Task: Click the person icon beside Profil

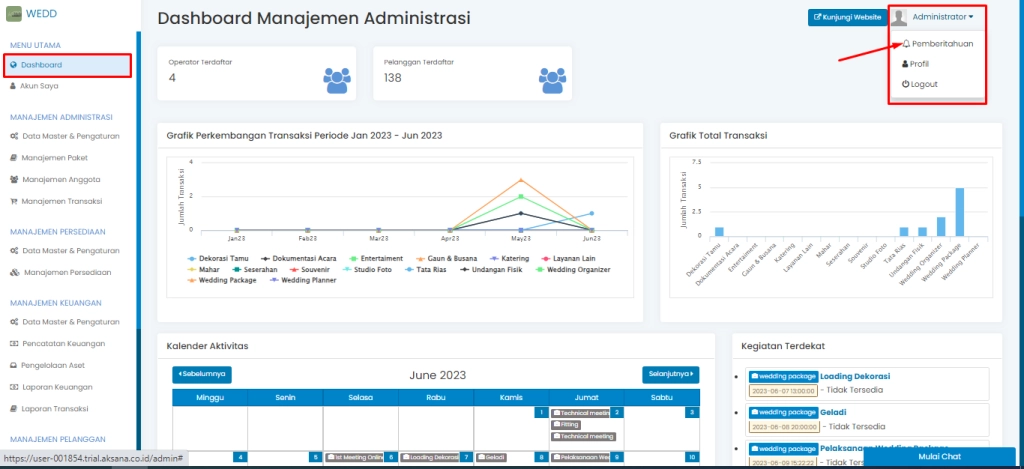Action: coord(906,64)
